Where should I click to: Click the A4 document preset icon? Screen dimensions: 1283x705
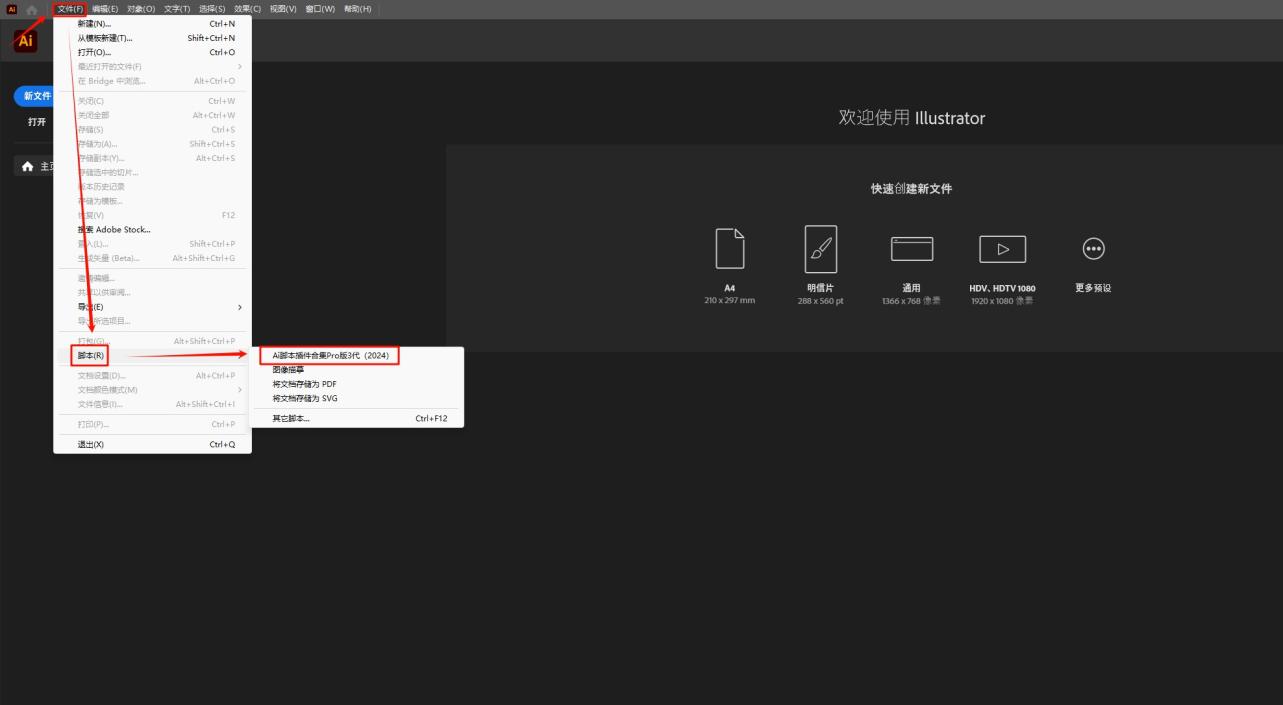click(729, 249)
